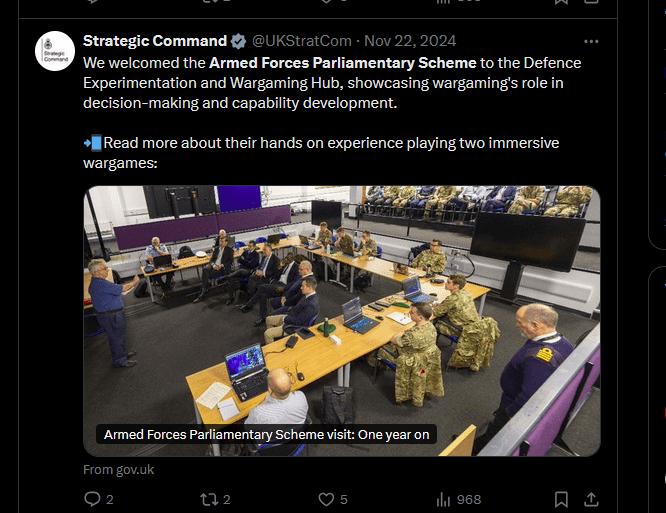Open the view analytics bar chart icon
This screenshot has height=513, width=666.
coord(443,499)
